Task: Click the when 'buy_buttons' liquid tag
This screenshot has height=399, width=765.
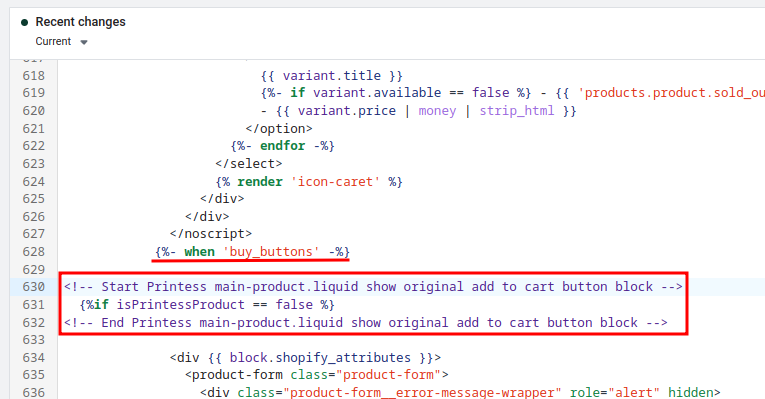Action: point(252,252)
